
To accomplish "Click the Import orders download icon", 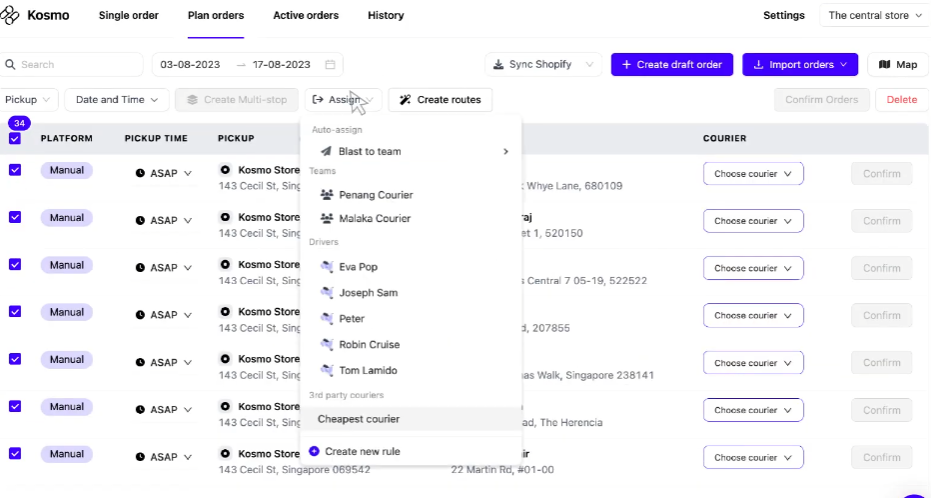I will [758, 65].
